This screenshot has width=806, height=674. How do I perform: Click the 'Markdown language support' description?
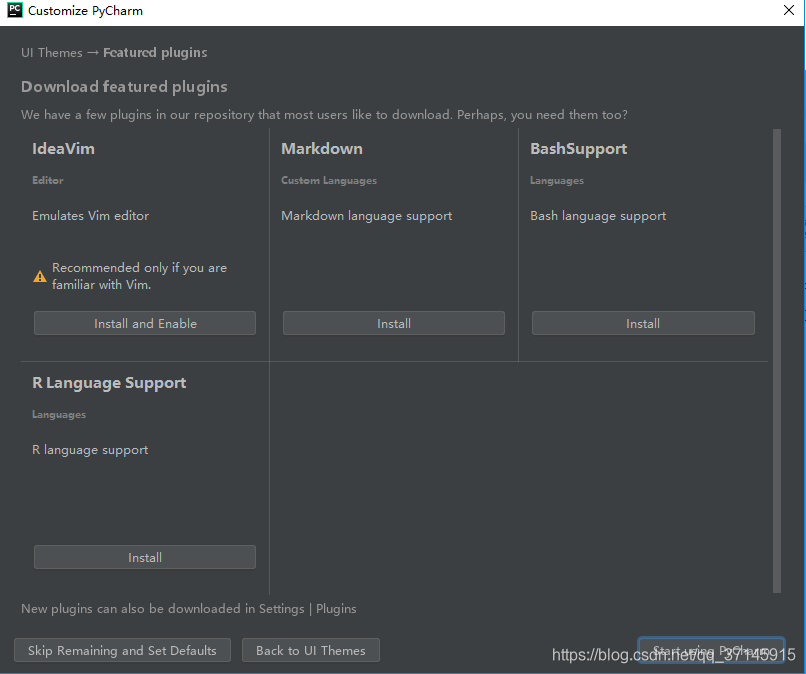pos(367,216)
